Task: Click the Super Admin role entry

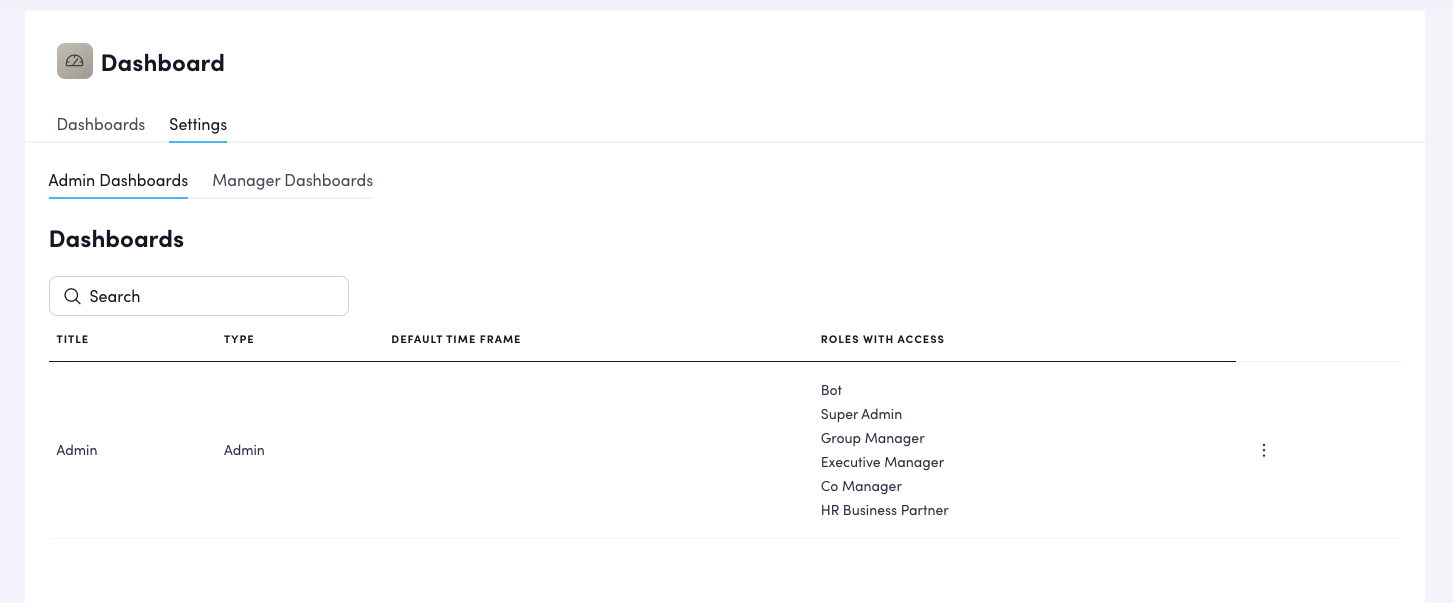Action: 861,414
